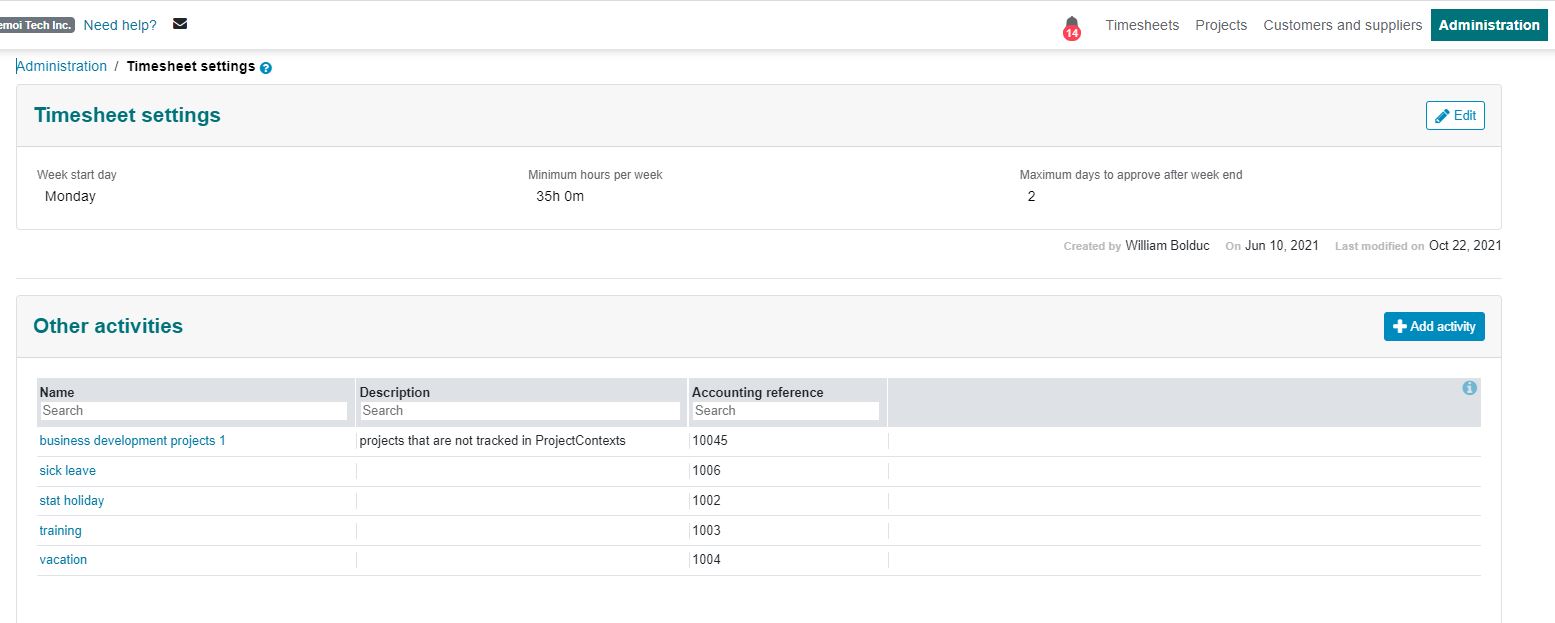Image resolution: width=1555 pixels, height=623 pixels.
Task: Open the notifications bell showing 14
Action: 1072,27
